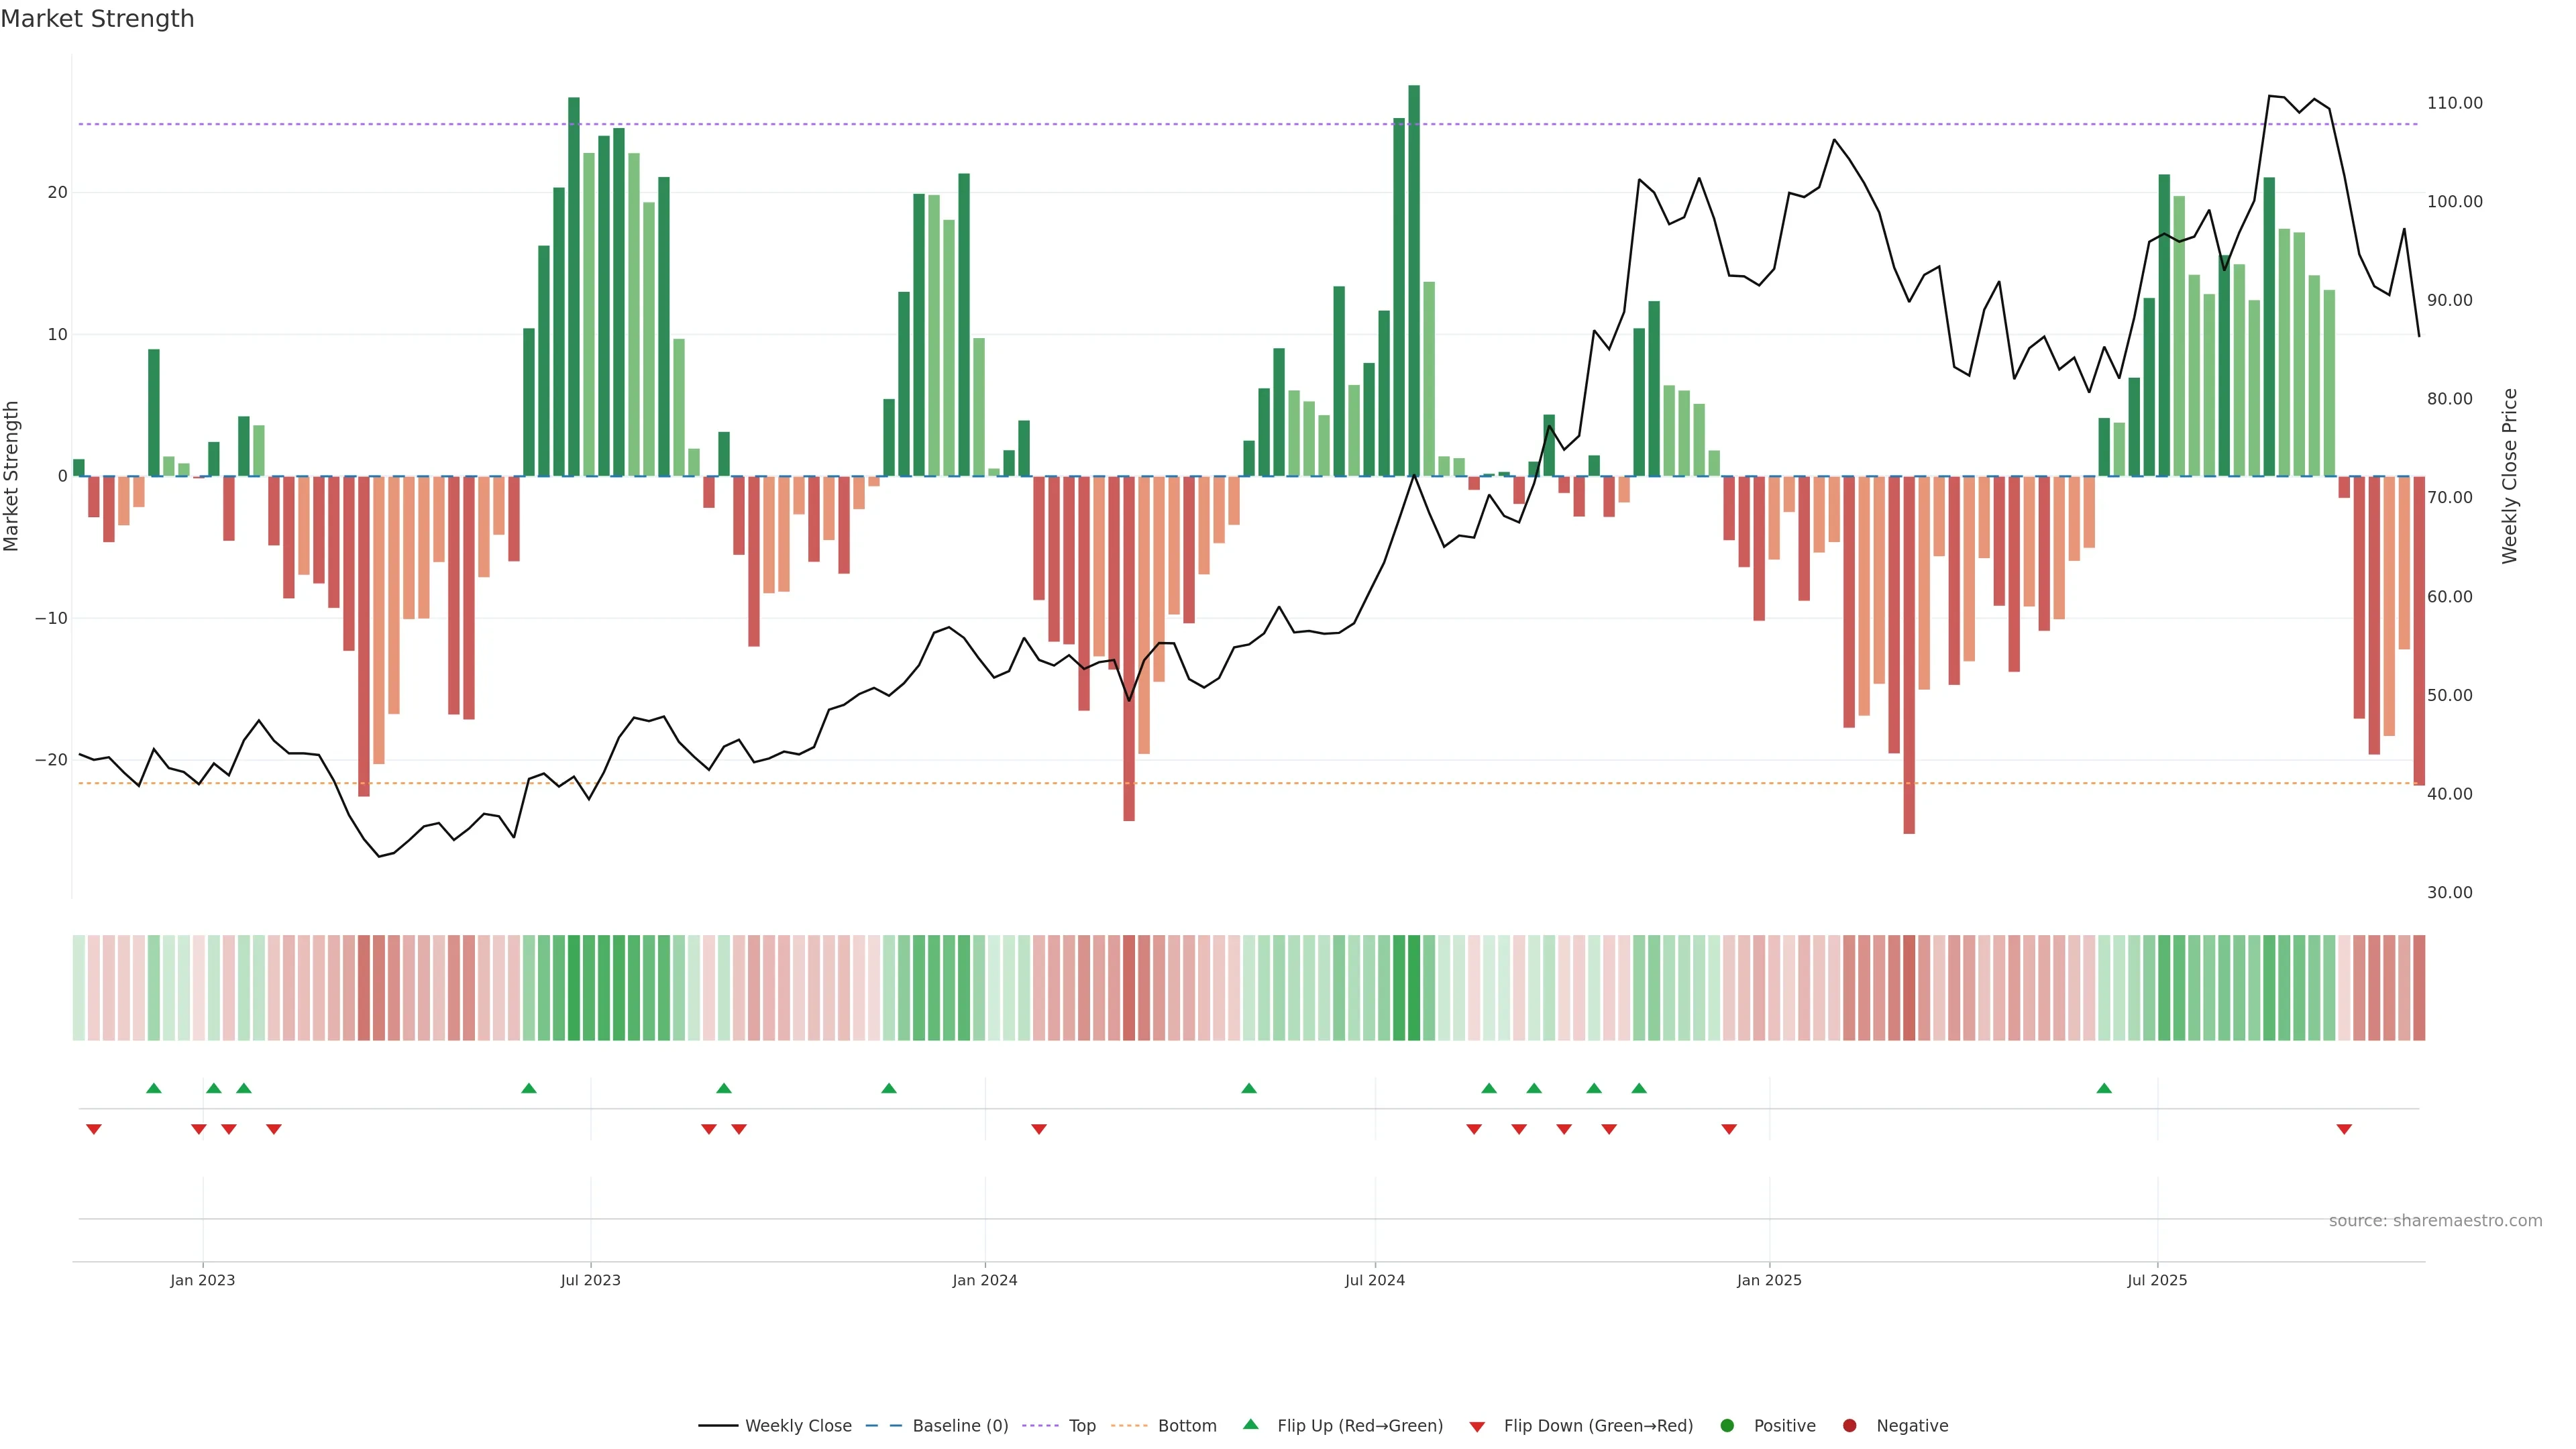
Task: Click Flip Up green triangle legend icon
Action: [1250, 1425]
